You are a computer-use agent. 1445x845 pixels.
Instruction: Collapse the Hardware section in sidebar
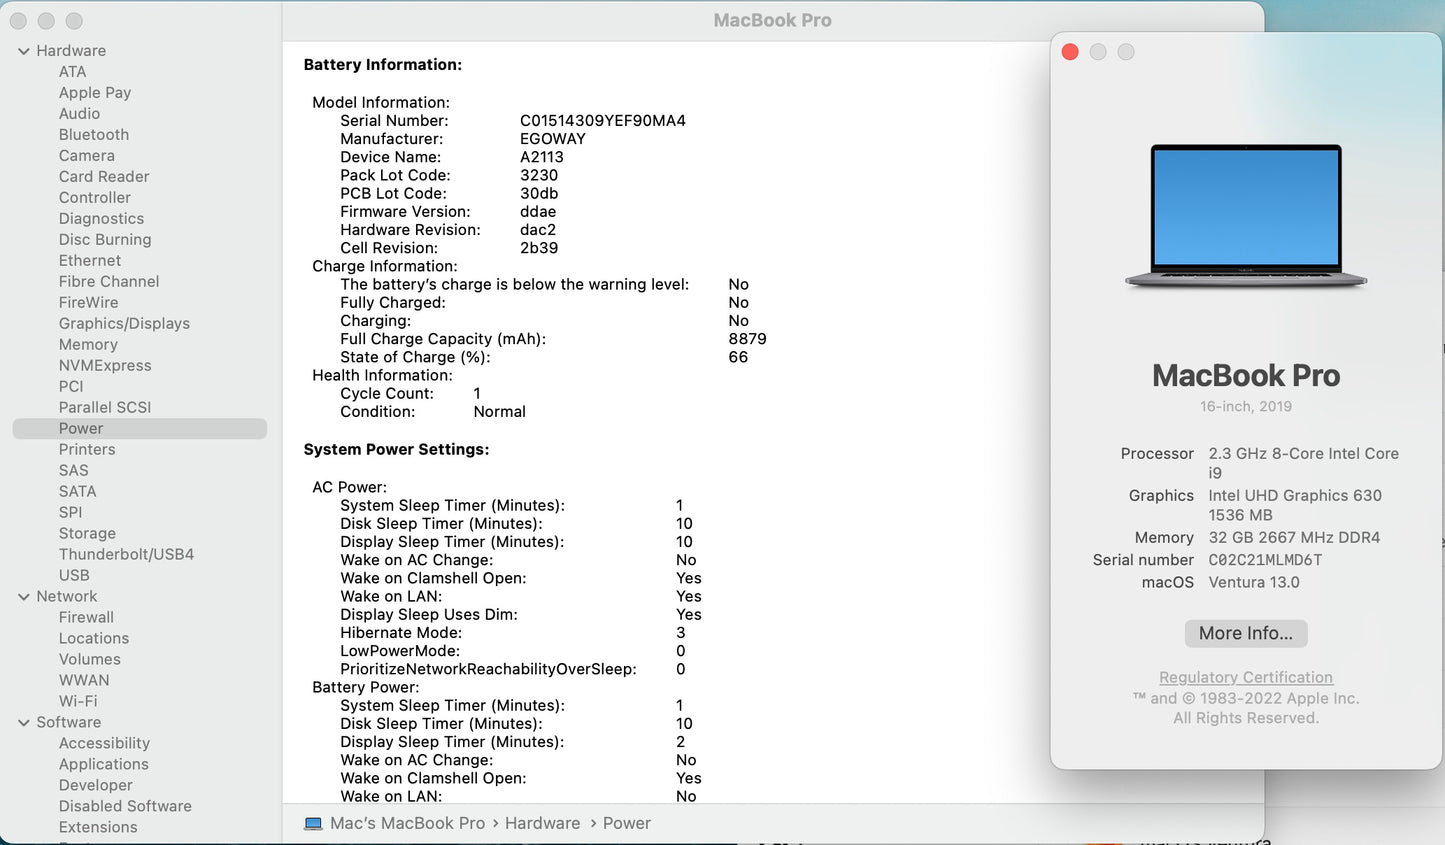(23, 51)
